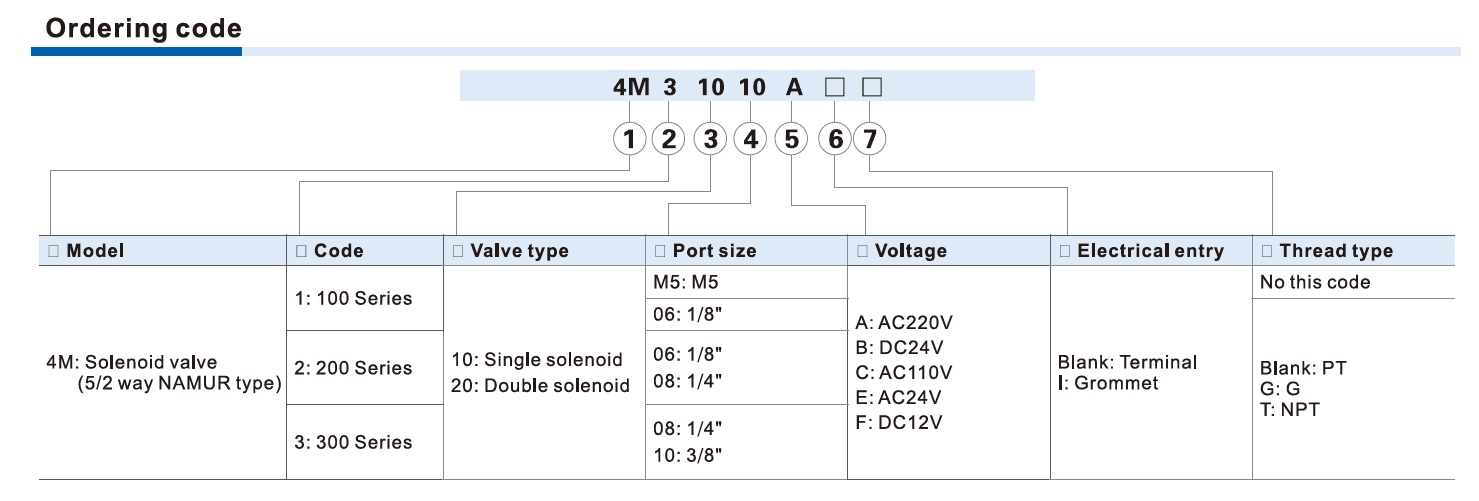Click circled number 4 marker
The width and height of the screenshot is (1479, 501).
point(750,140)
